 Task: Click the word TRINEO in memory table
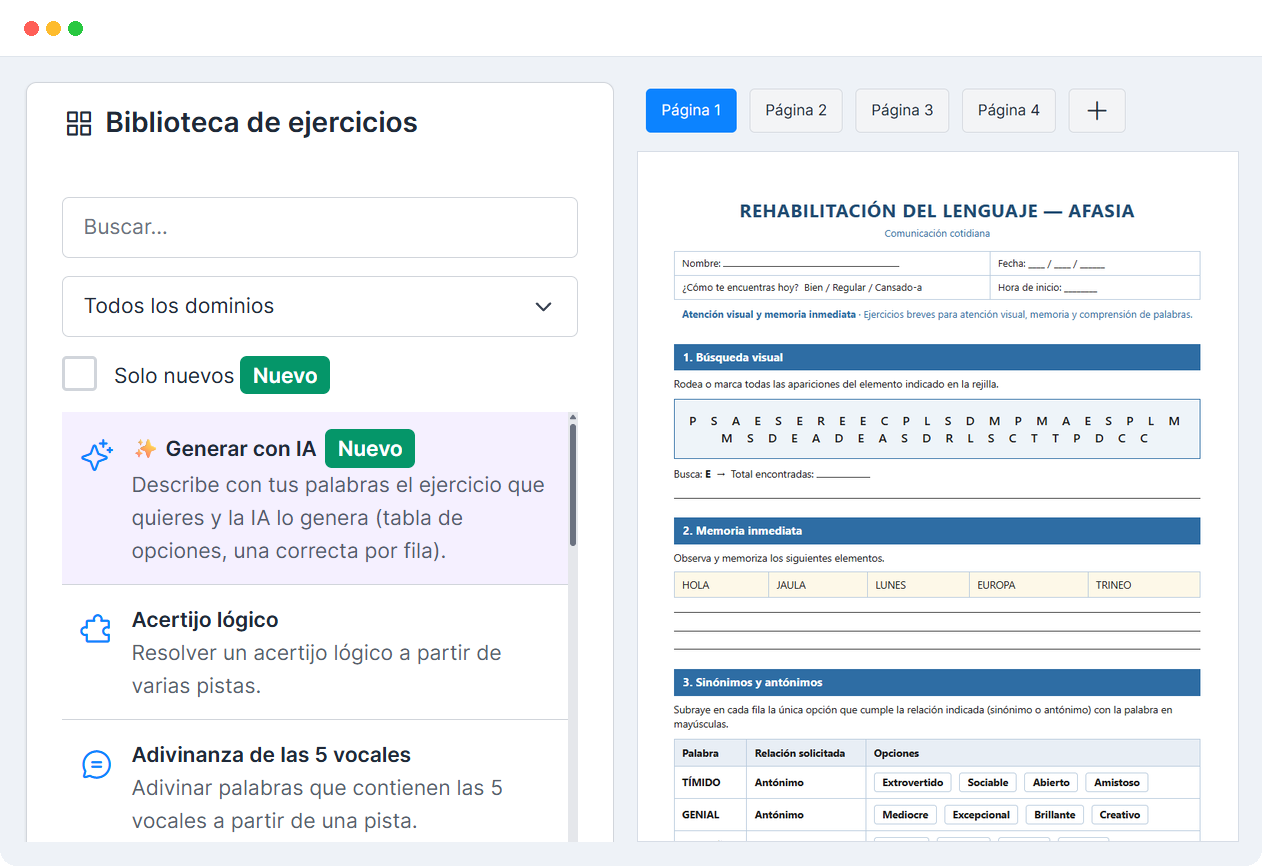click(1113, 585)
